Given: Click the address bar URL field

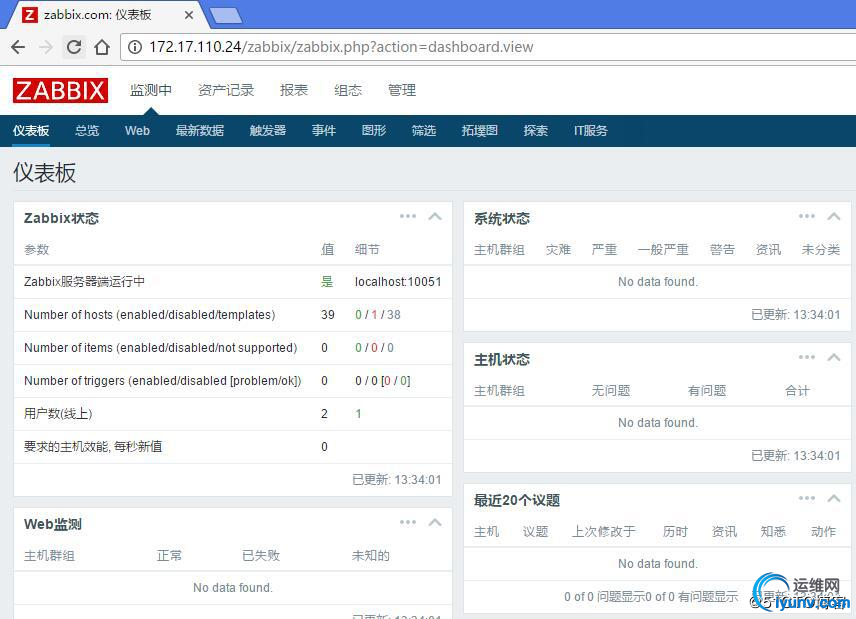Looking at the screenshot, I should (x=489, y=47).
